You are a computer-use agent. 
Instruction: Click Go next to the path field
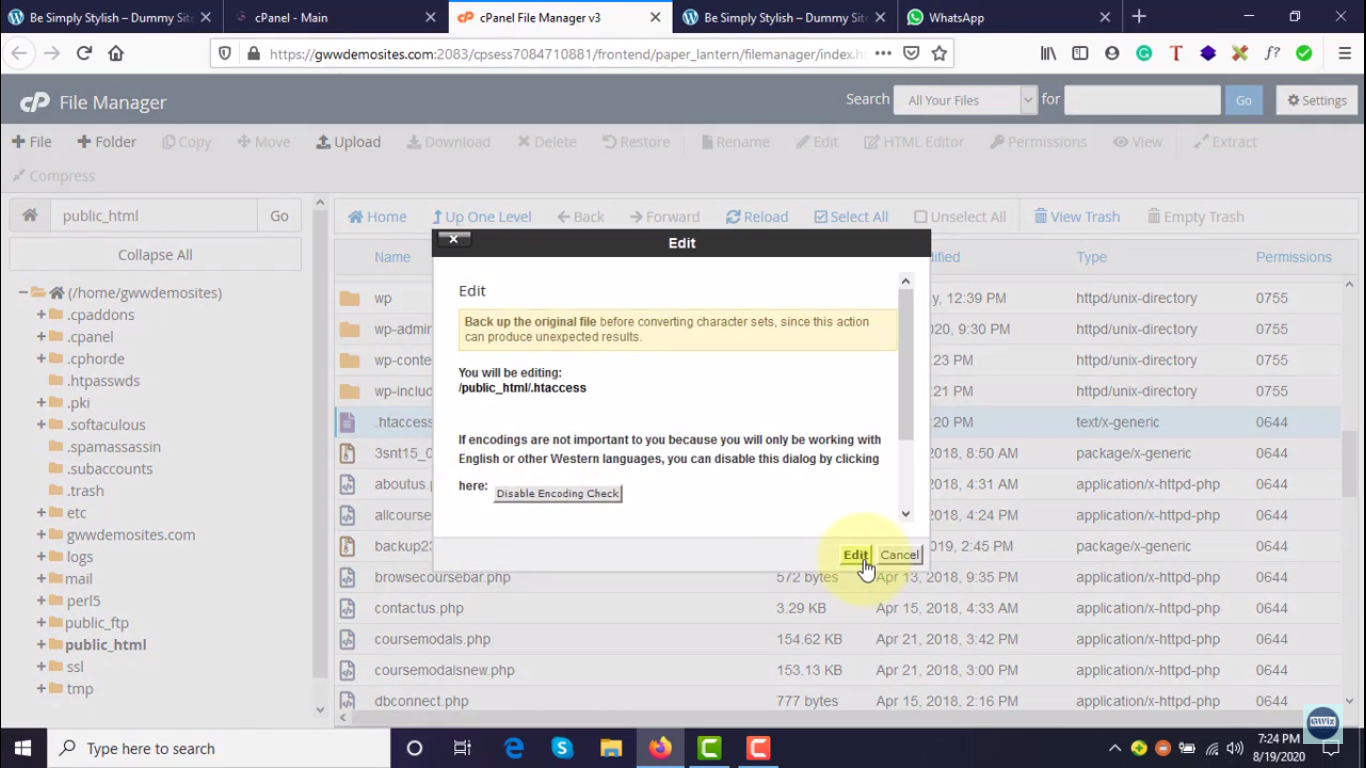279,215
